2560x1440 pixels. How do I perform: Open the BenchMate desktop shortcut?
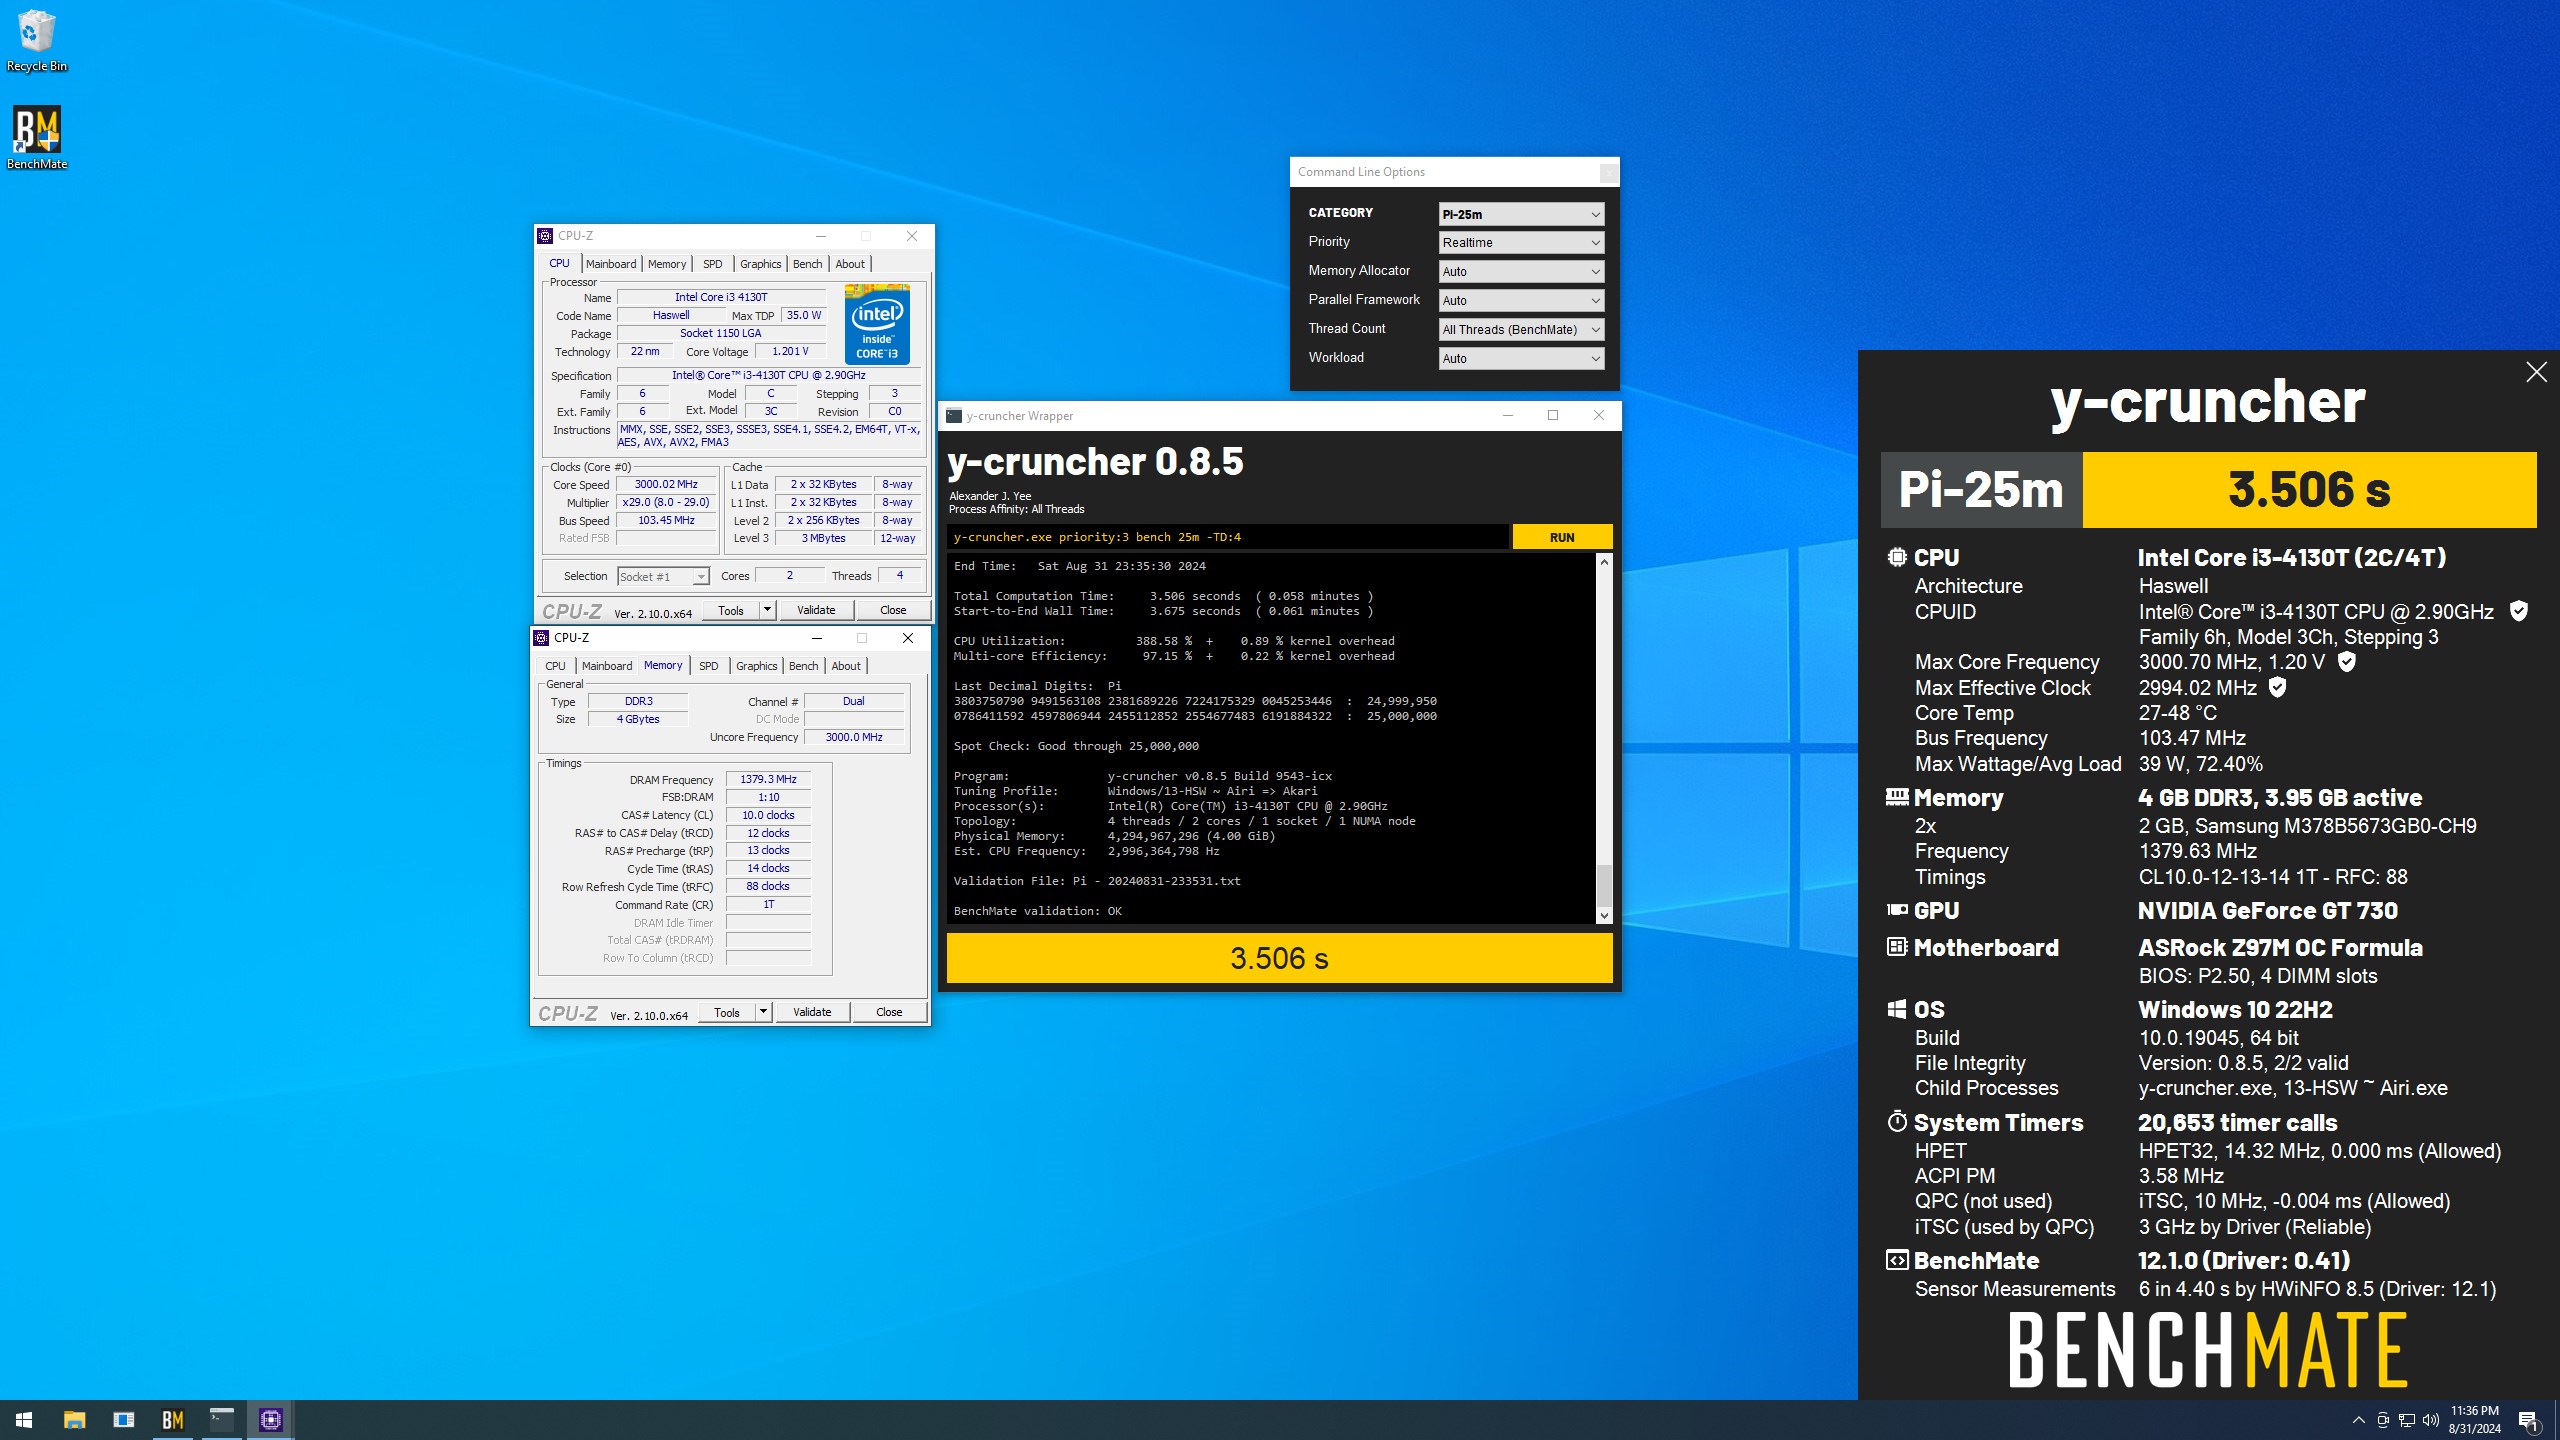point(37,138)
